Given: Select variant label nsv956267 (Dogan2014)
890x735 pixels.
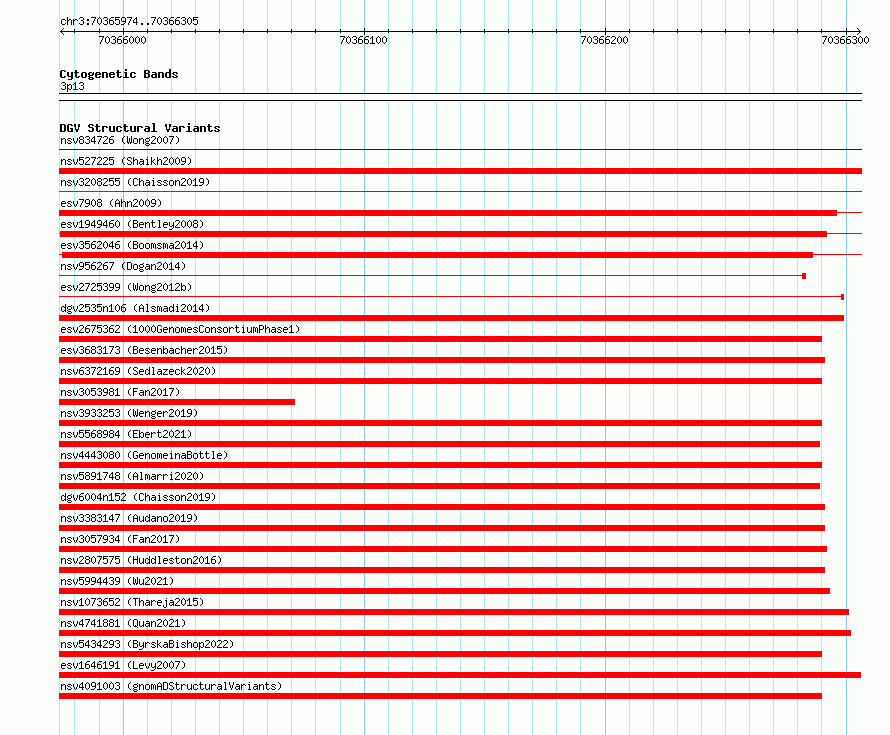Looking at the screenshot, I should [123, 266].
